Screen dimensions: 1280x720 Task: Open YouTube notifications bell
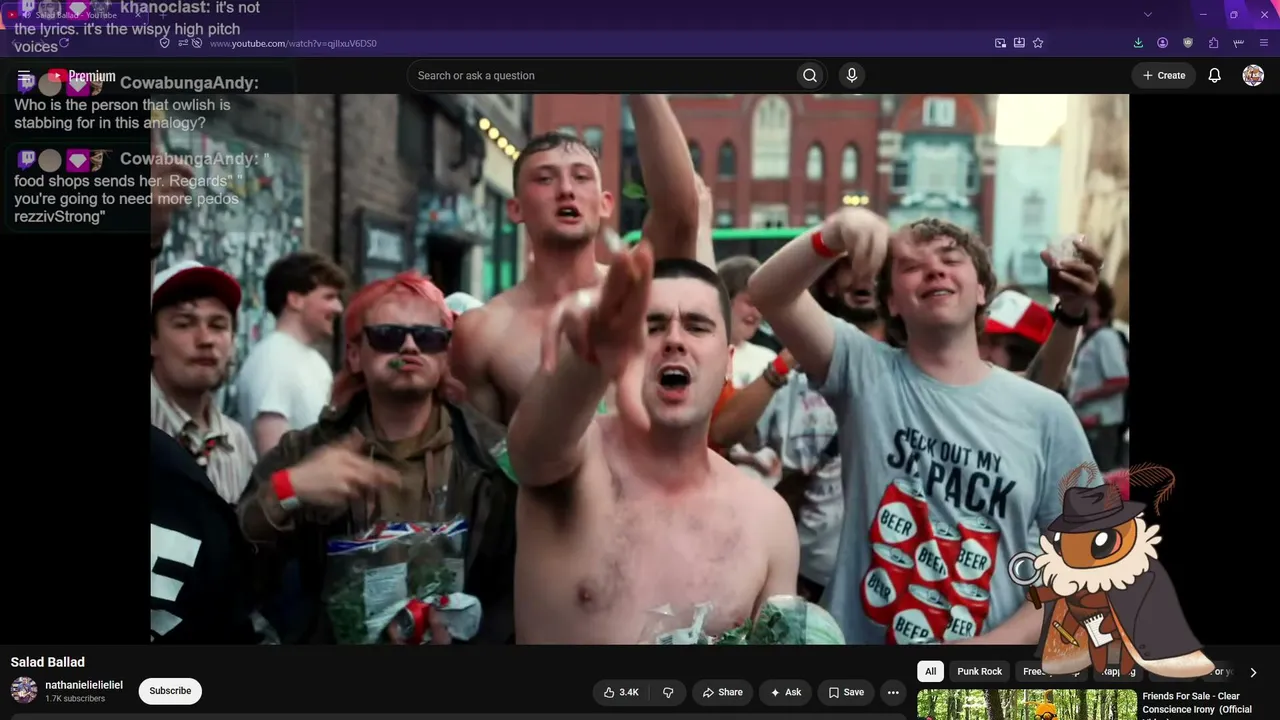click(x=1214, y=75)
